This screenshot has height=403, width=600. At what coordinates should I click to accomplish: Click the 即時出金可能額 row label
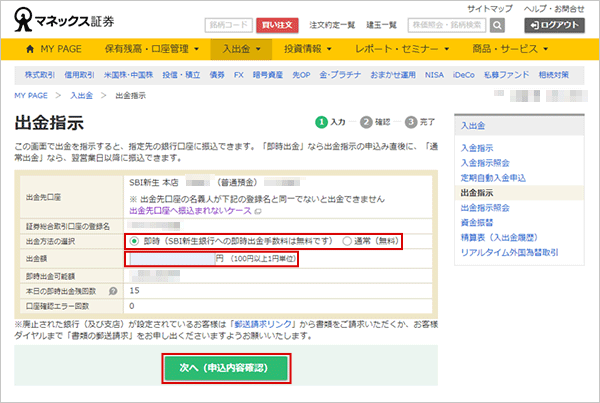[x=50, y=276]
